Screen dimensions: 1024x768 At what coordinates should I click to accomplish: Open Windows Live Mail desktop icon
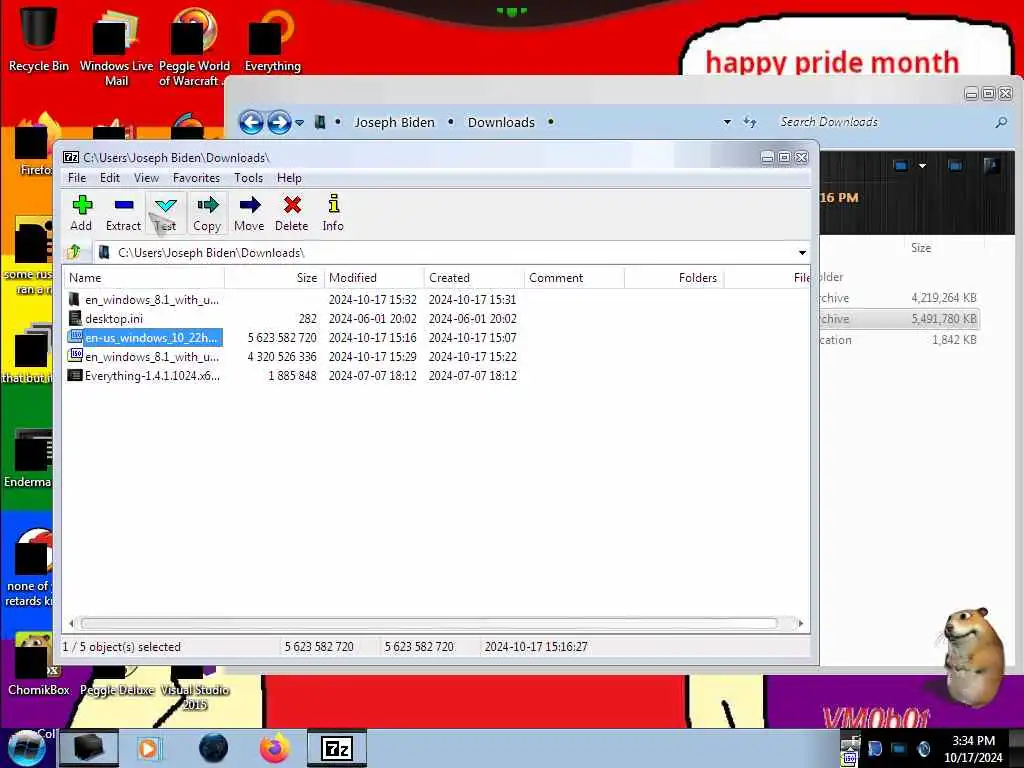click(116, 47)
